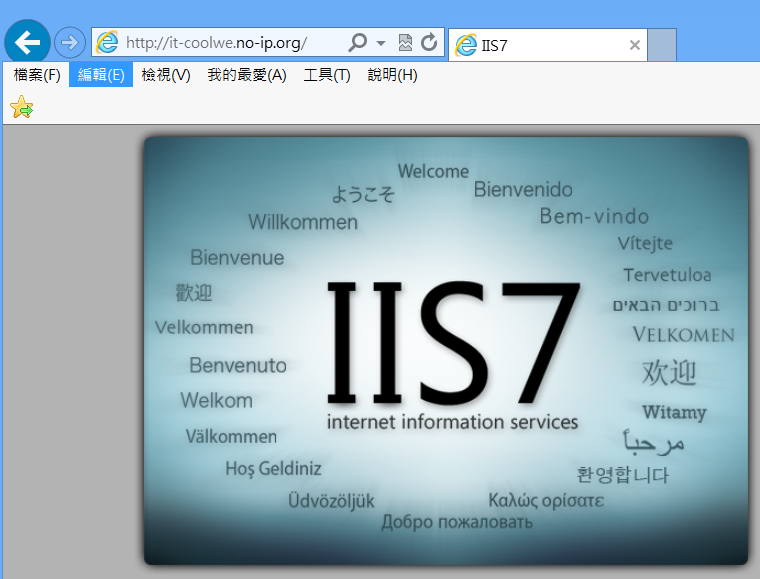Click the Forward arrow button
The image size is (760, 579).
(70, 43)
